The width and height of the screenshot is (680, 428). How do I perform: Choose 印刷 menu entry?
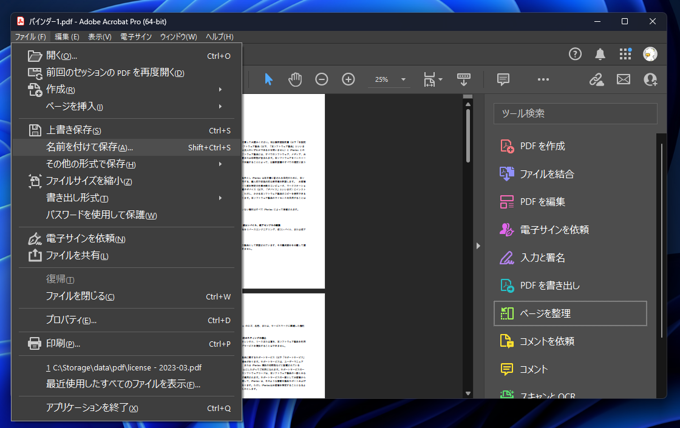pos(127,344)
